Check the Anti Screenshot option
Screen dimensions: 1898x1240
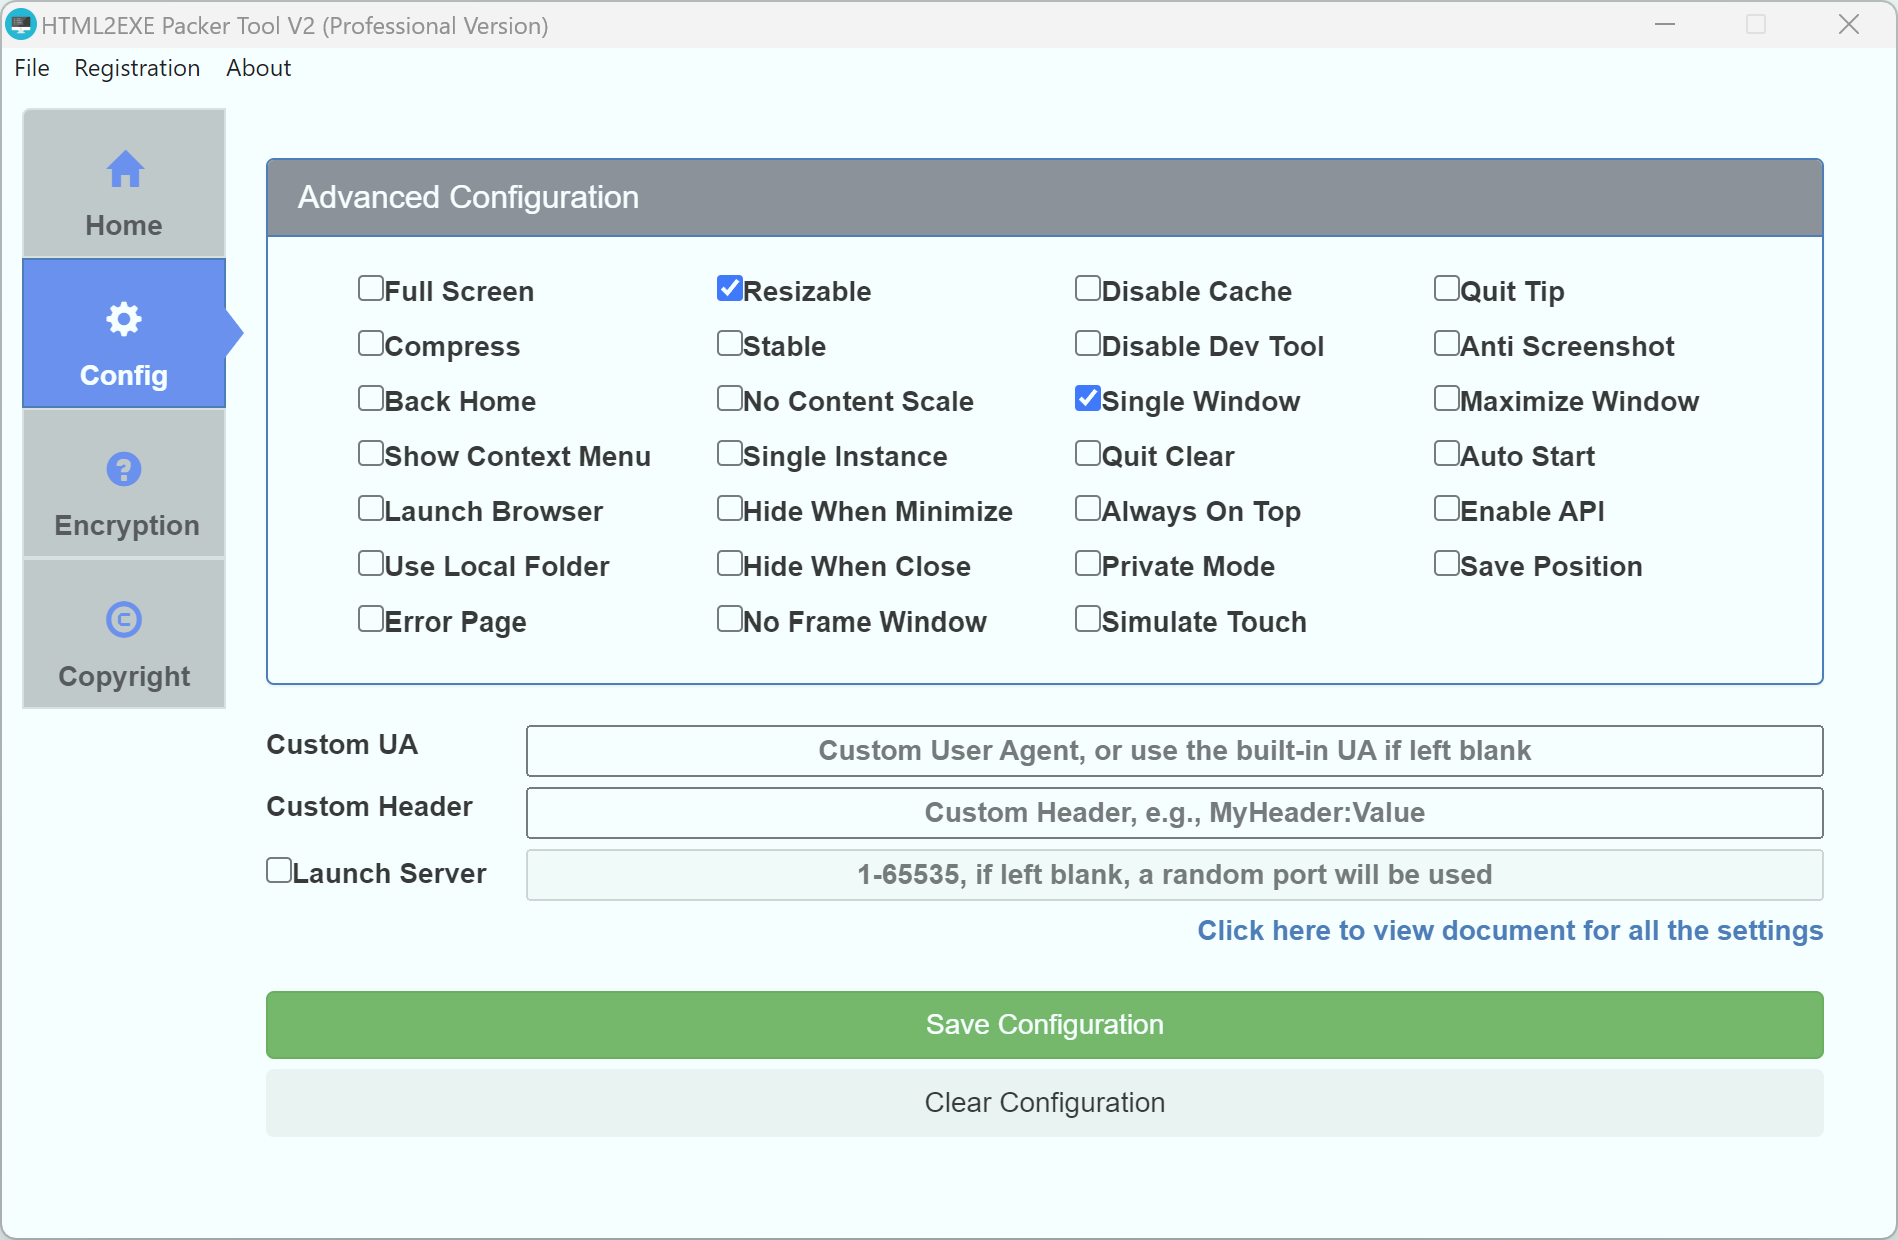pos(1446,343)
